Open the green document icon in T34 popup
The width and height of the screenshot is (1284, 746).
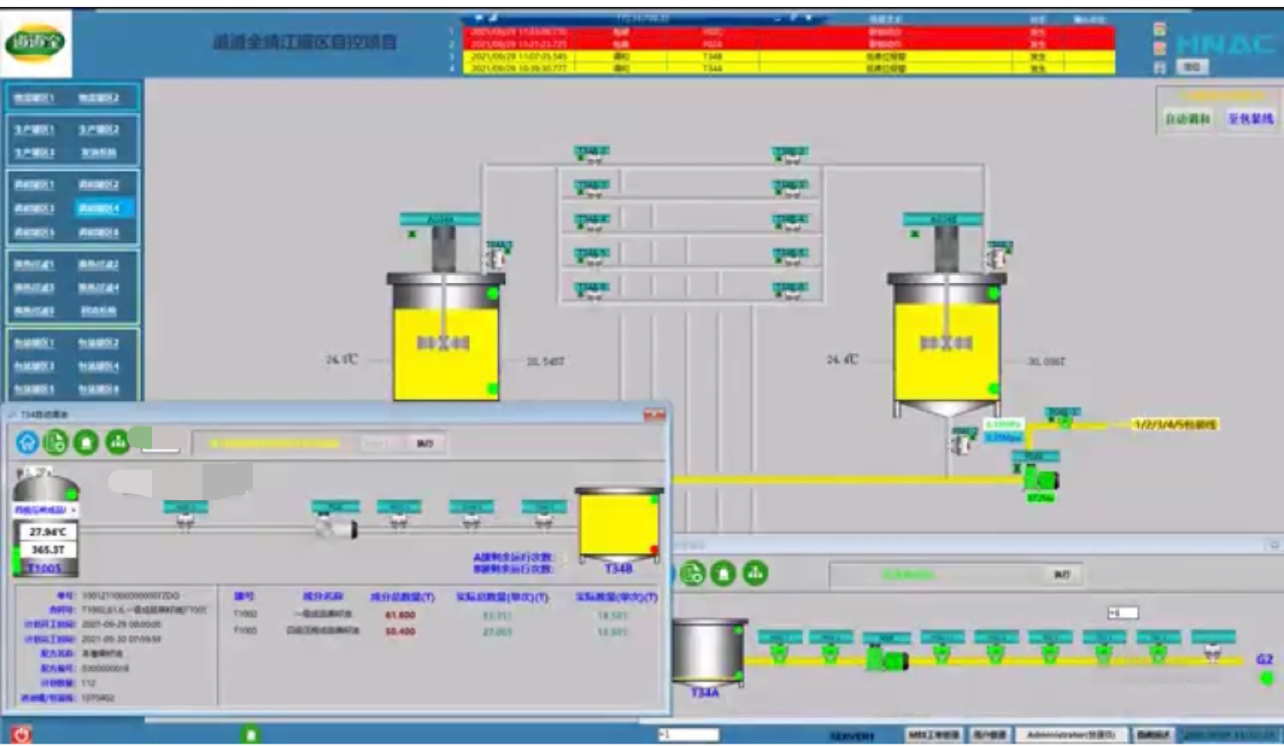[57, 442]
